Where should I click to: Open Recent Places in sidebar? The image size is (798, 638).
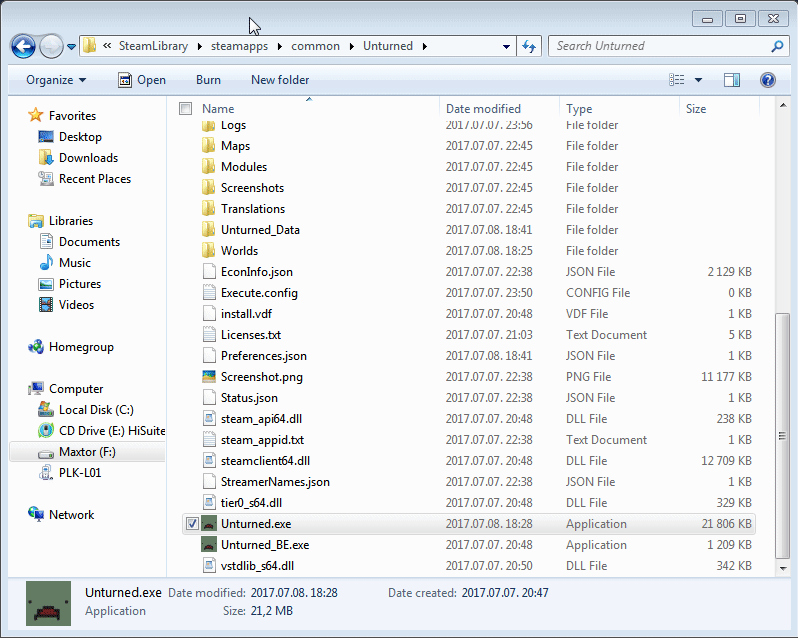[x=95, y=179]
